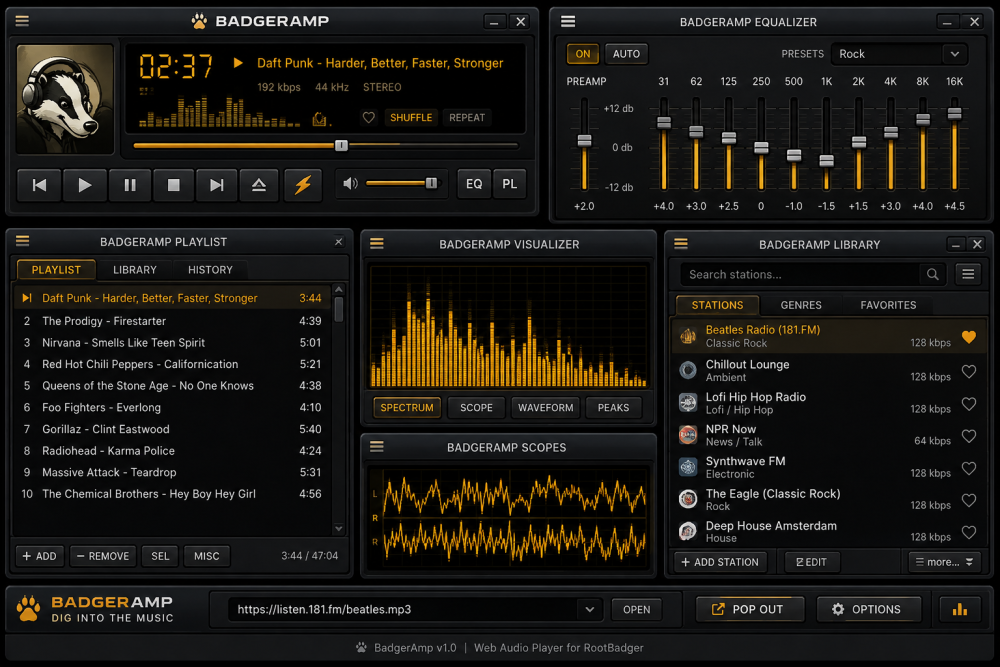
Task: Open the GENRES tab in Library
Action: (x=801, y=305)
